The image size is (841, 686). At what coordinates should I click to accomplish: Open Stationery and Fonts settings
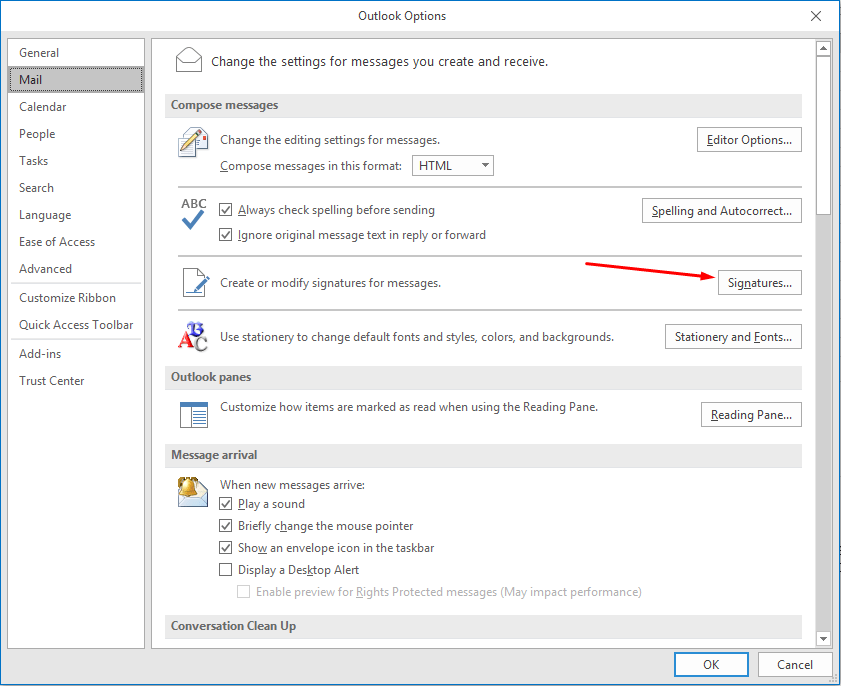[x=733, y=336]
